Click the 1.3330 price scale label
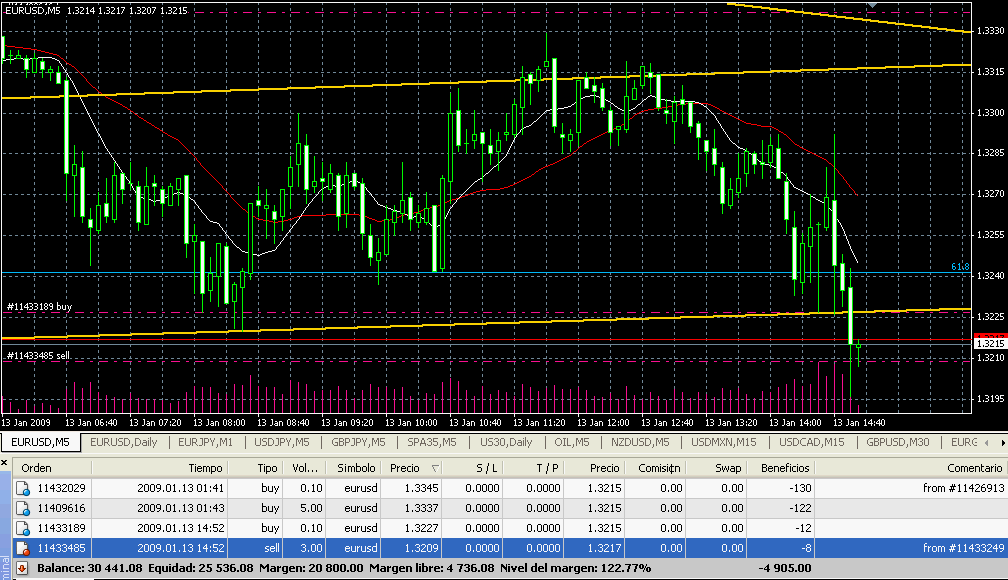 (990, 31)
